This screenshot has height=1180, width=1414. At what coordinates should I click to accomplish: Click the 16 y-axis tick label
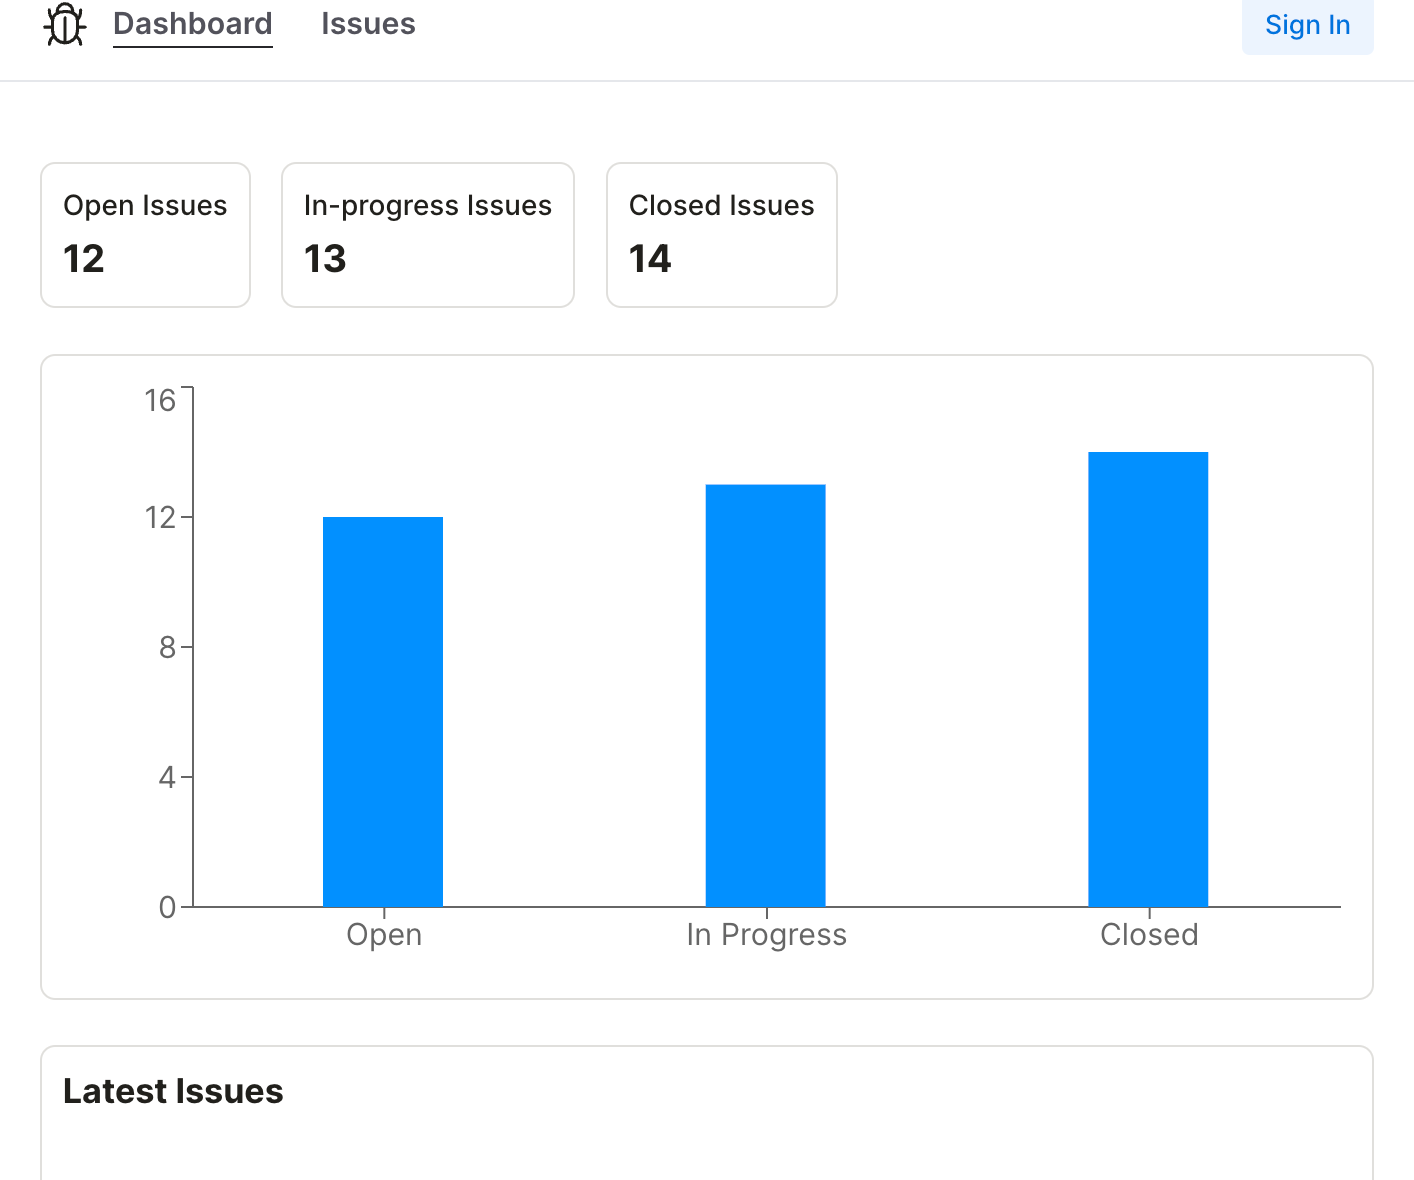[x=160, y=401]
